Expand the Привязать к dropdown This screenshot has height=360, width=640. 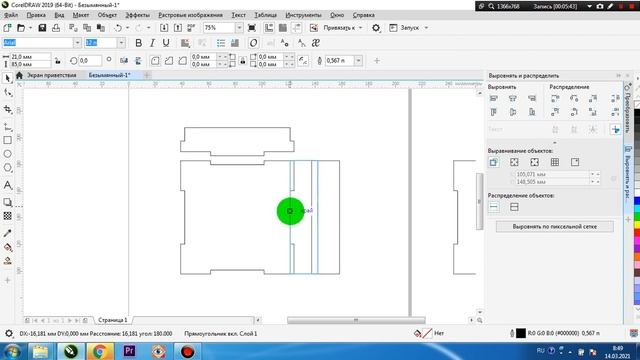tap(360, 28)
